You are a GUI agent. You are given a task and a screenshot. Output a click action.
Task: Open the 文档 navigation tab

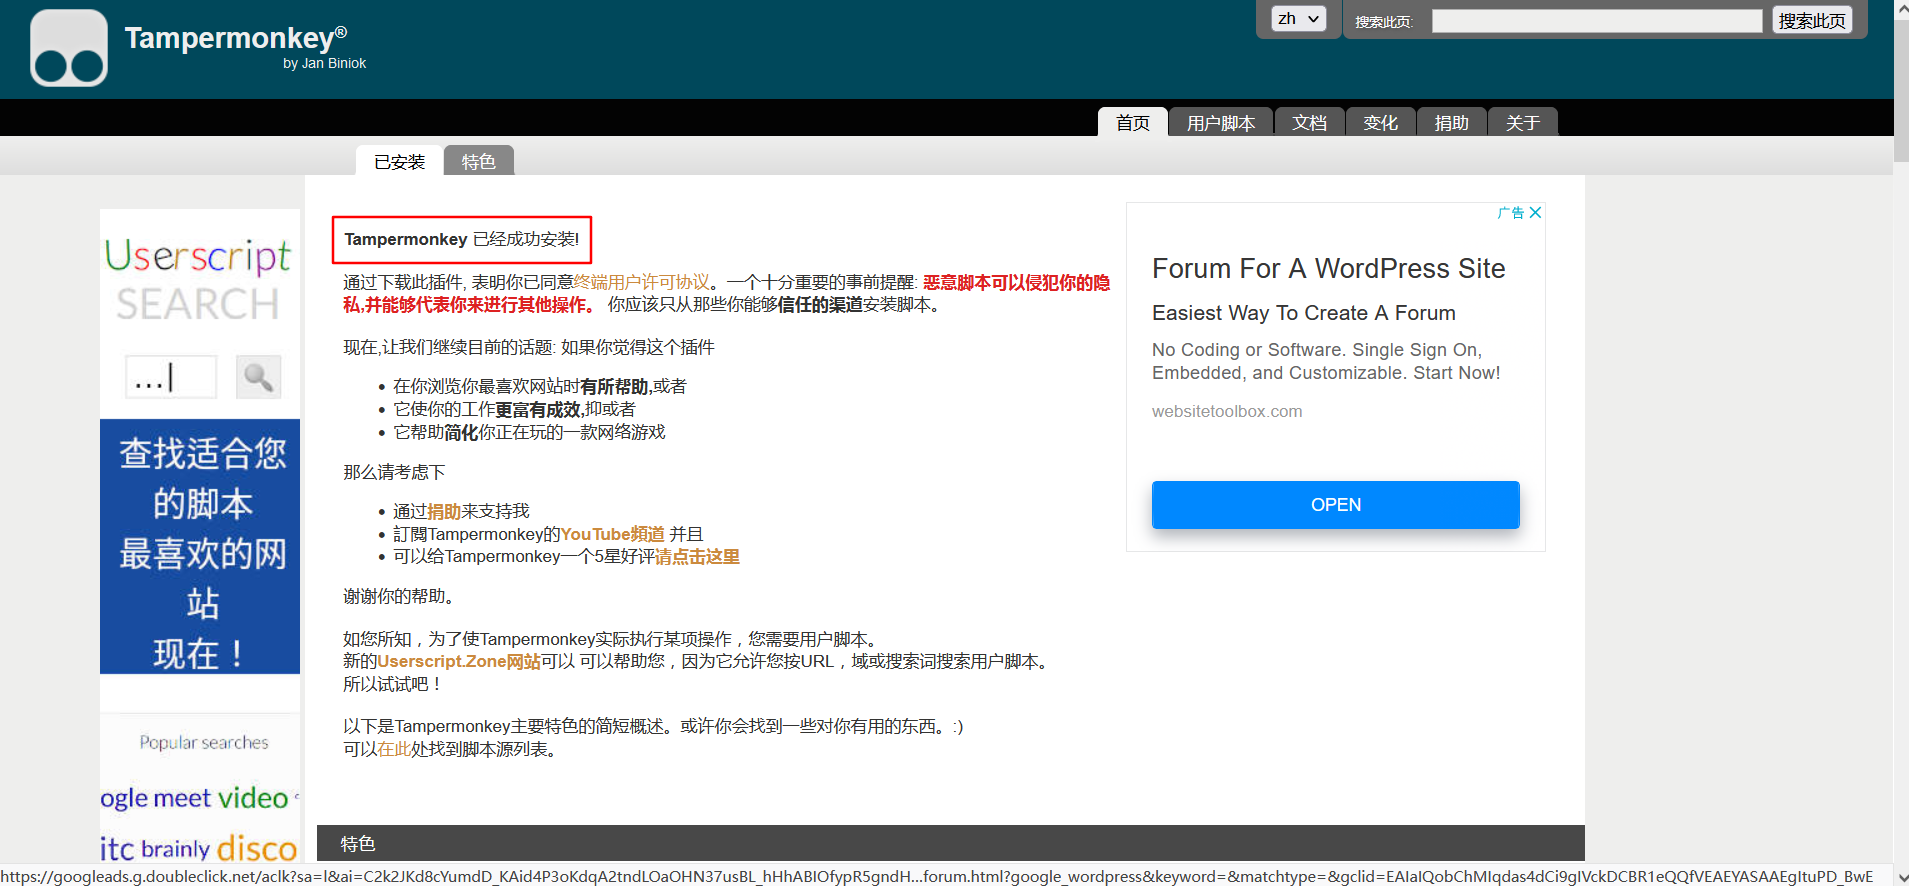point(1309,122)
